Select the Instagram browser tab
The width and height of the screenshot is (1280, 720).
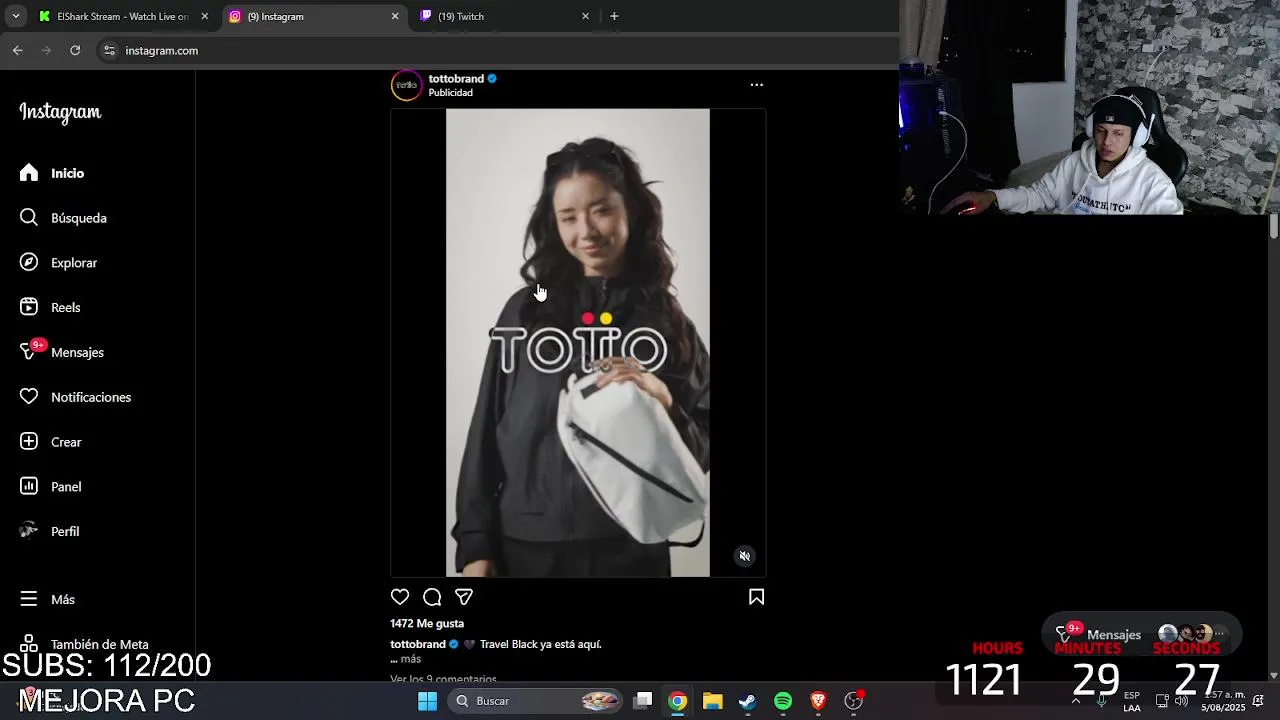[x=313, y=16]
